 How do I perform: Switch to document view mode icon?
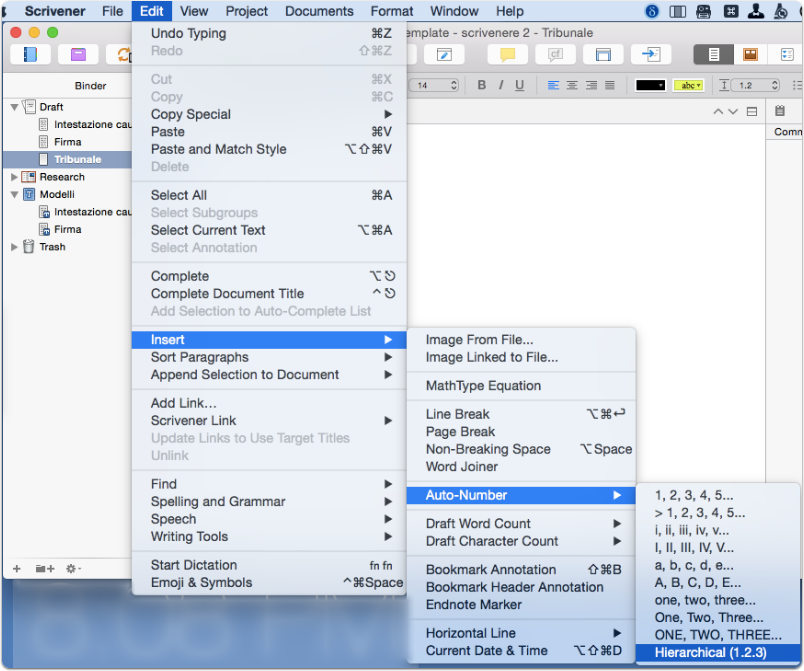coord(714,54)
